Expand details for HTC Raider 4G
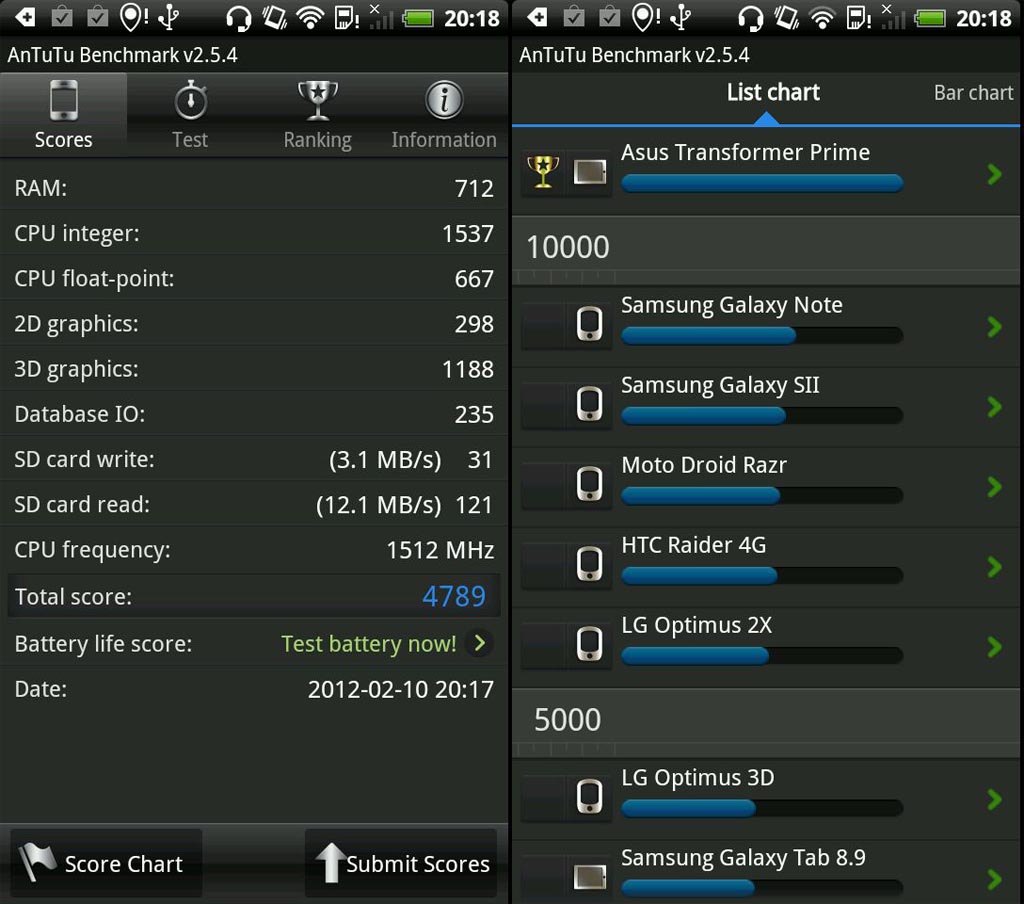 coord(994,567)
